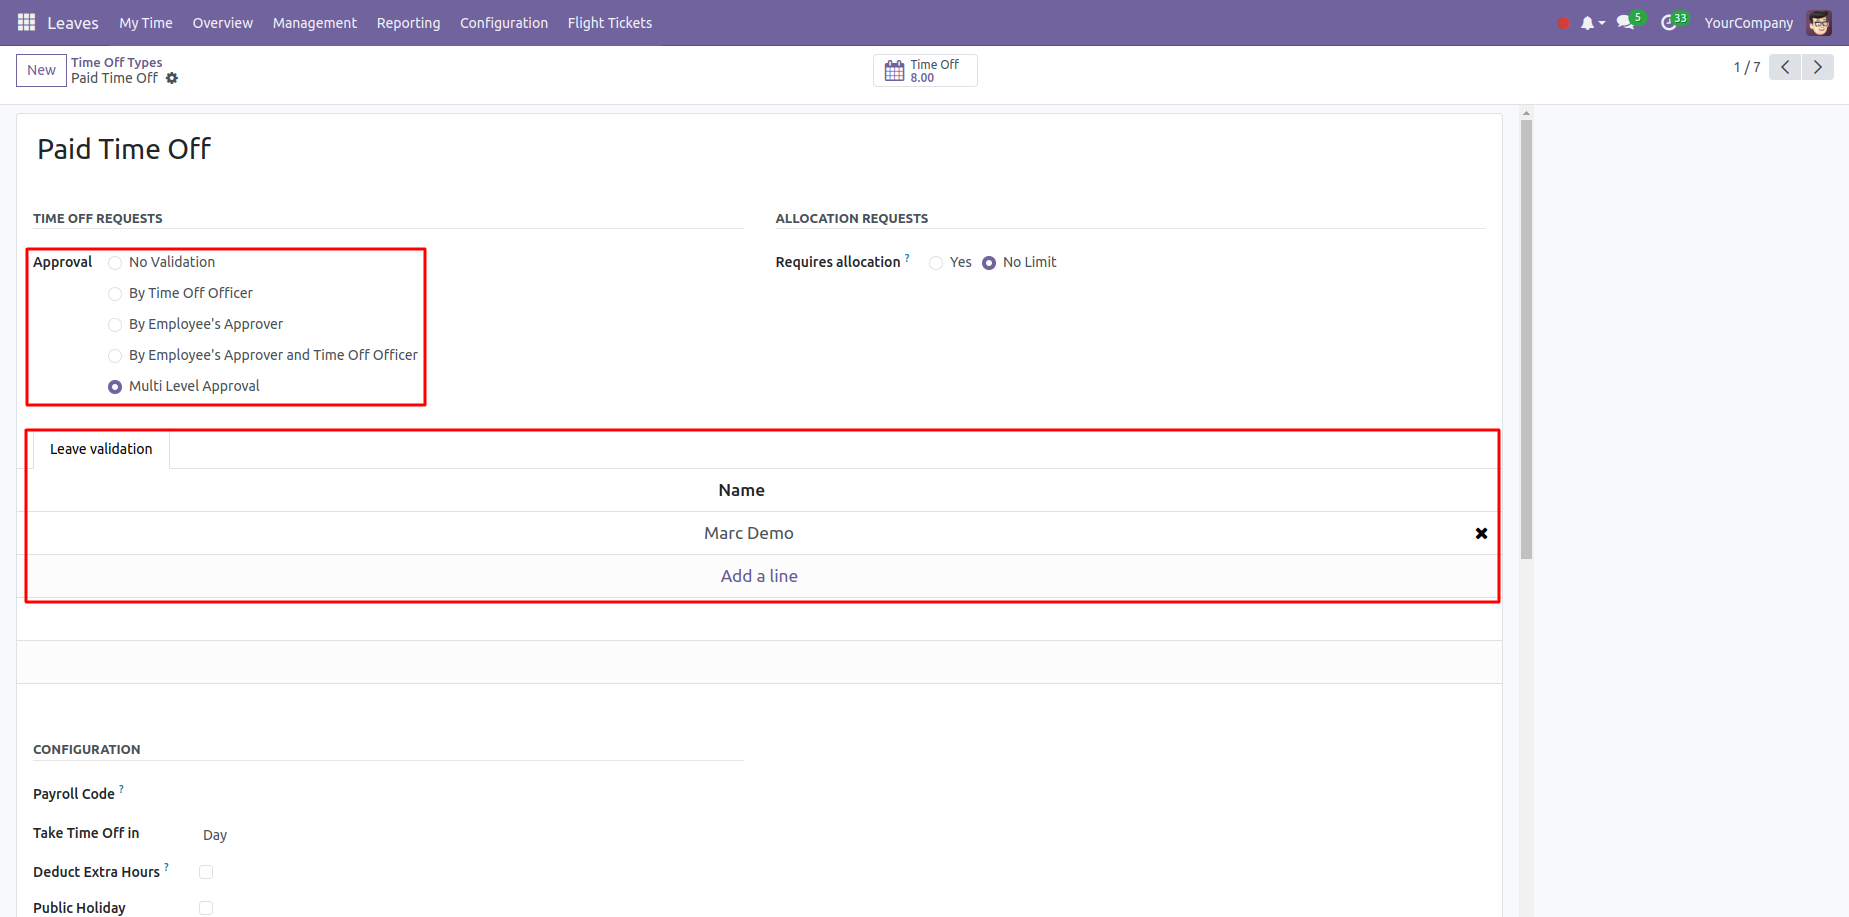
Task: Set Requires allocation to Yes
Action: (x=936, y=263)
